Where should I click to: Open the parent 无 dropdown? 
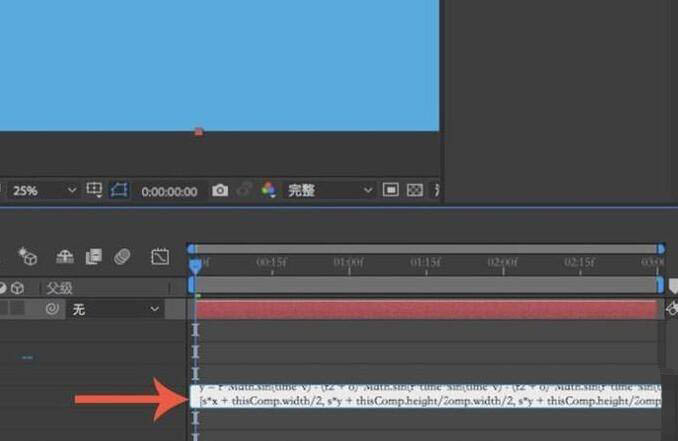click(x=115, y=309)
